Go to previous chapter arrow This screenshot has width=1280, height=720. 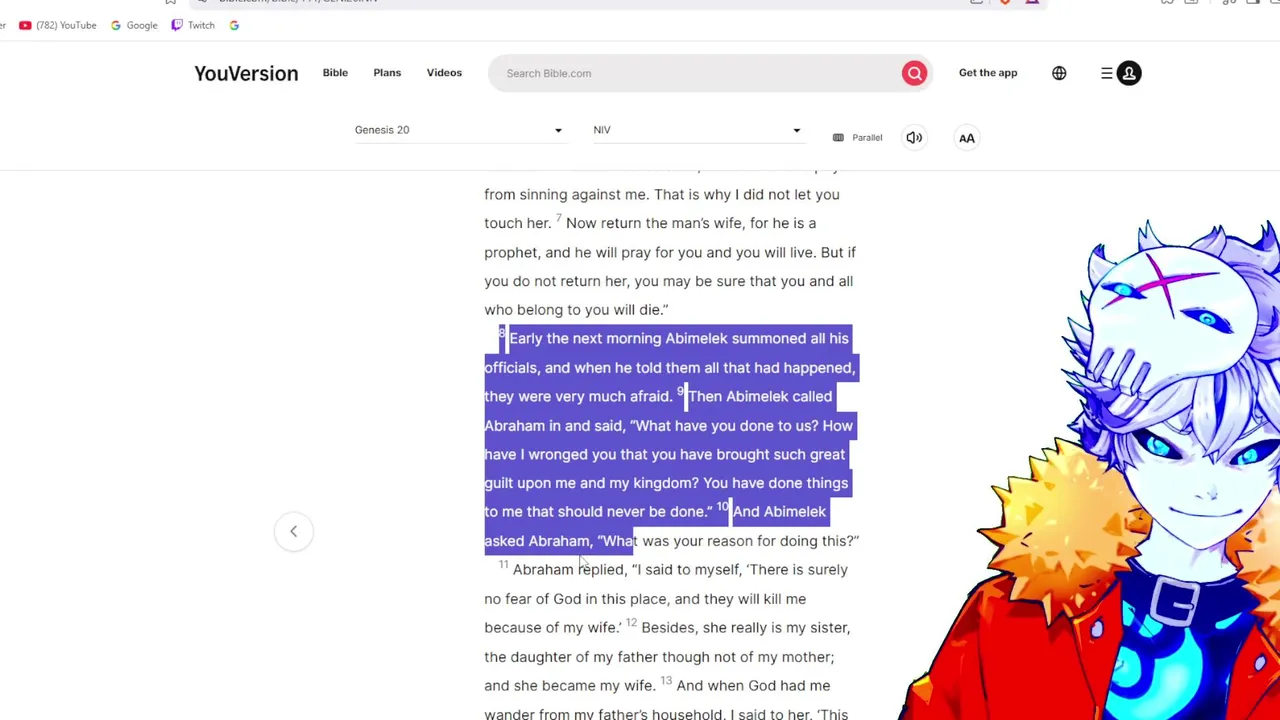coord(294,531)
